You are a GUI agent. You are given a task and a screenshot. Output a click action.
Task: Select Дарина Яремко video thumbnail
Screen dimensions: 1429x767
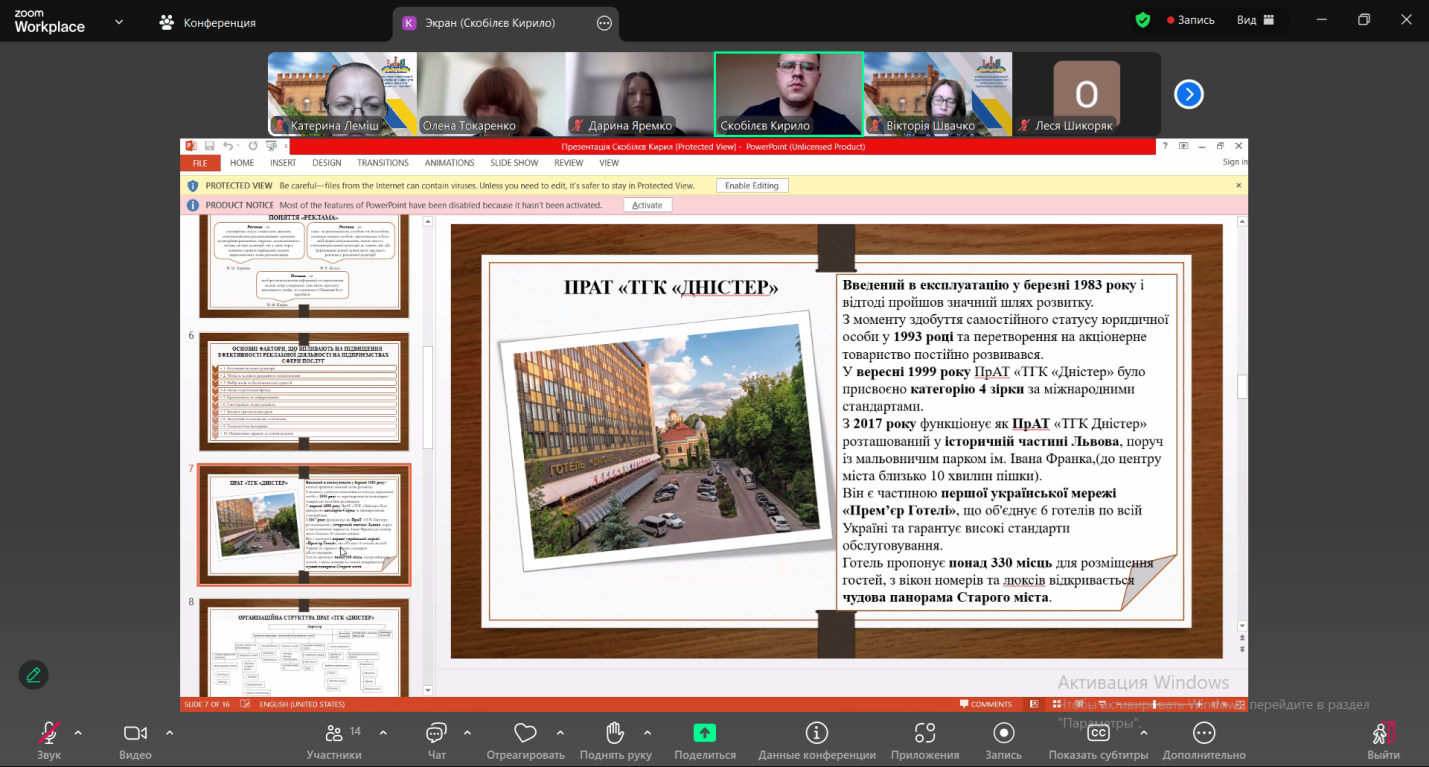pos(640,94)
